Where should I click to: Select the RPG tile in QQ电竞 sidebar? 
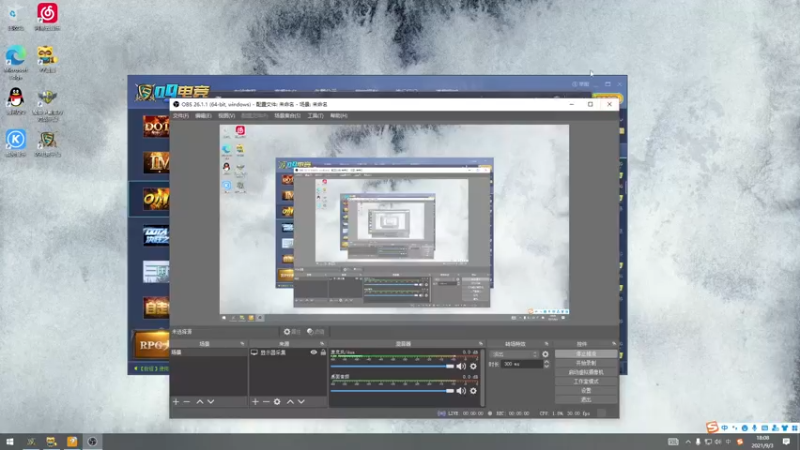click(152, 345)
